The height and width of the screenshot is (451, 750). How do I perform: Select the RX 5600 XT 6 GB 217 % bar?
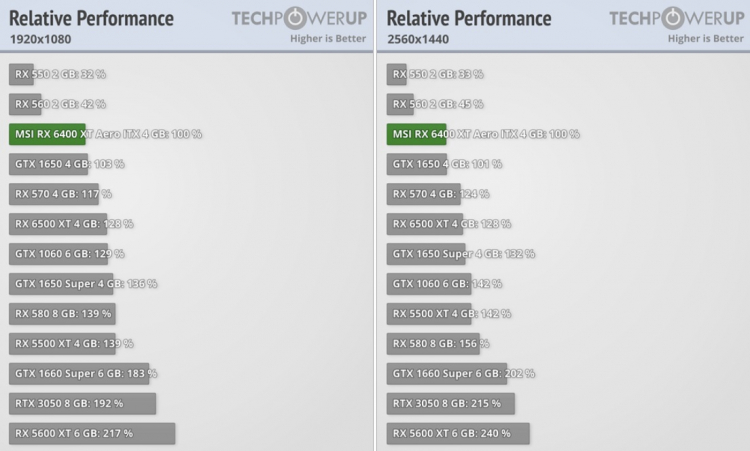[x=92, y=433]
